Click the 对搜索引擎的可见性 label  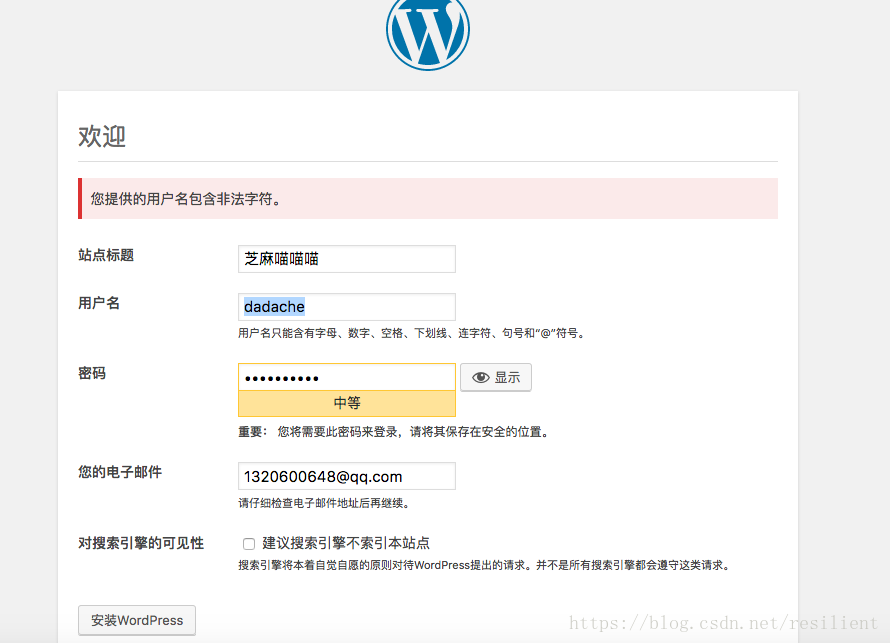[x=141, y=543]
